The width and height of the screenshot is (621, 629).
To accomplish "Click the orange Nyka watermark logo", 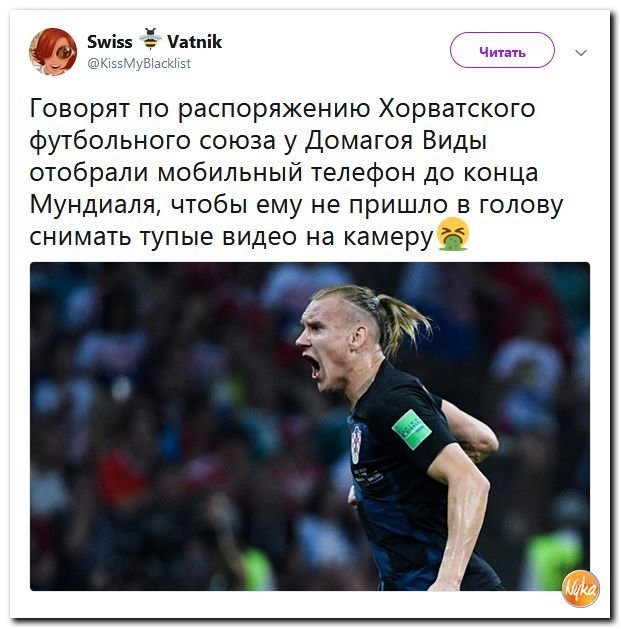I will [580, 588].
